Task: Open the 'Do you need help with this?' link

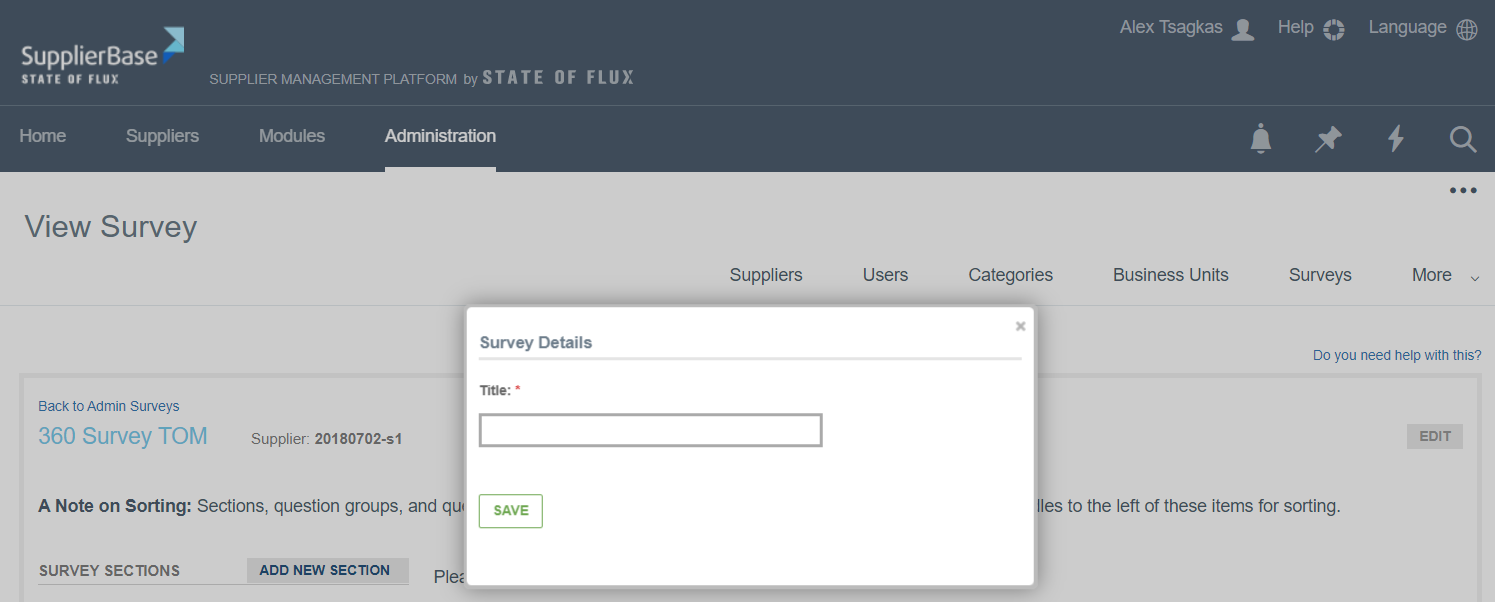Action: 1397,355
